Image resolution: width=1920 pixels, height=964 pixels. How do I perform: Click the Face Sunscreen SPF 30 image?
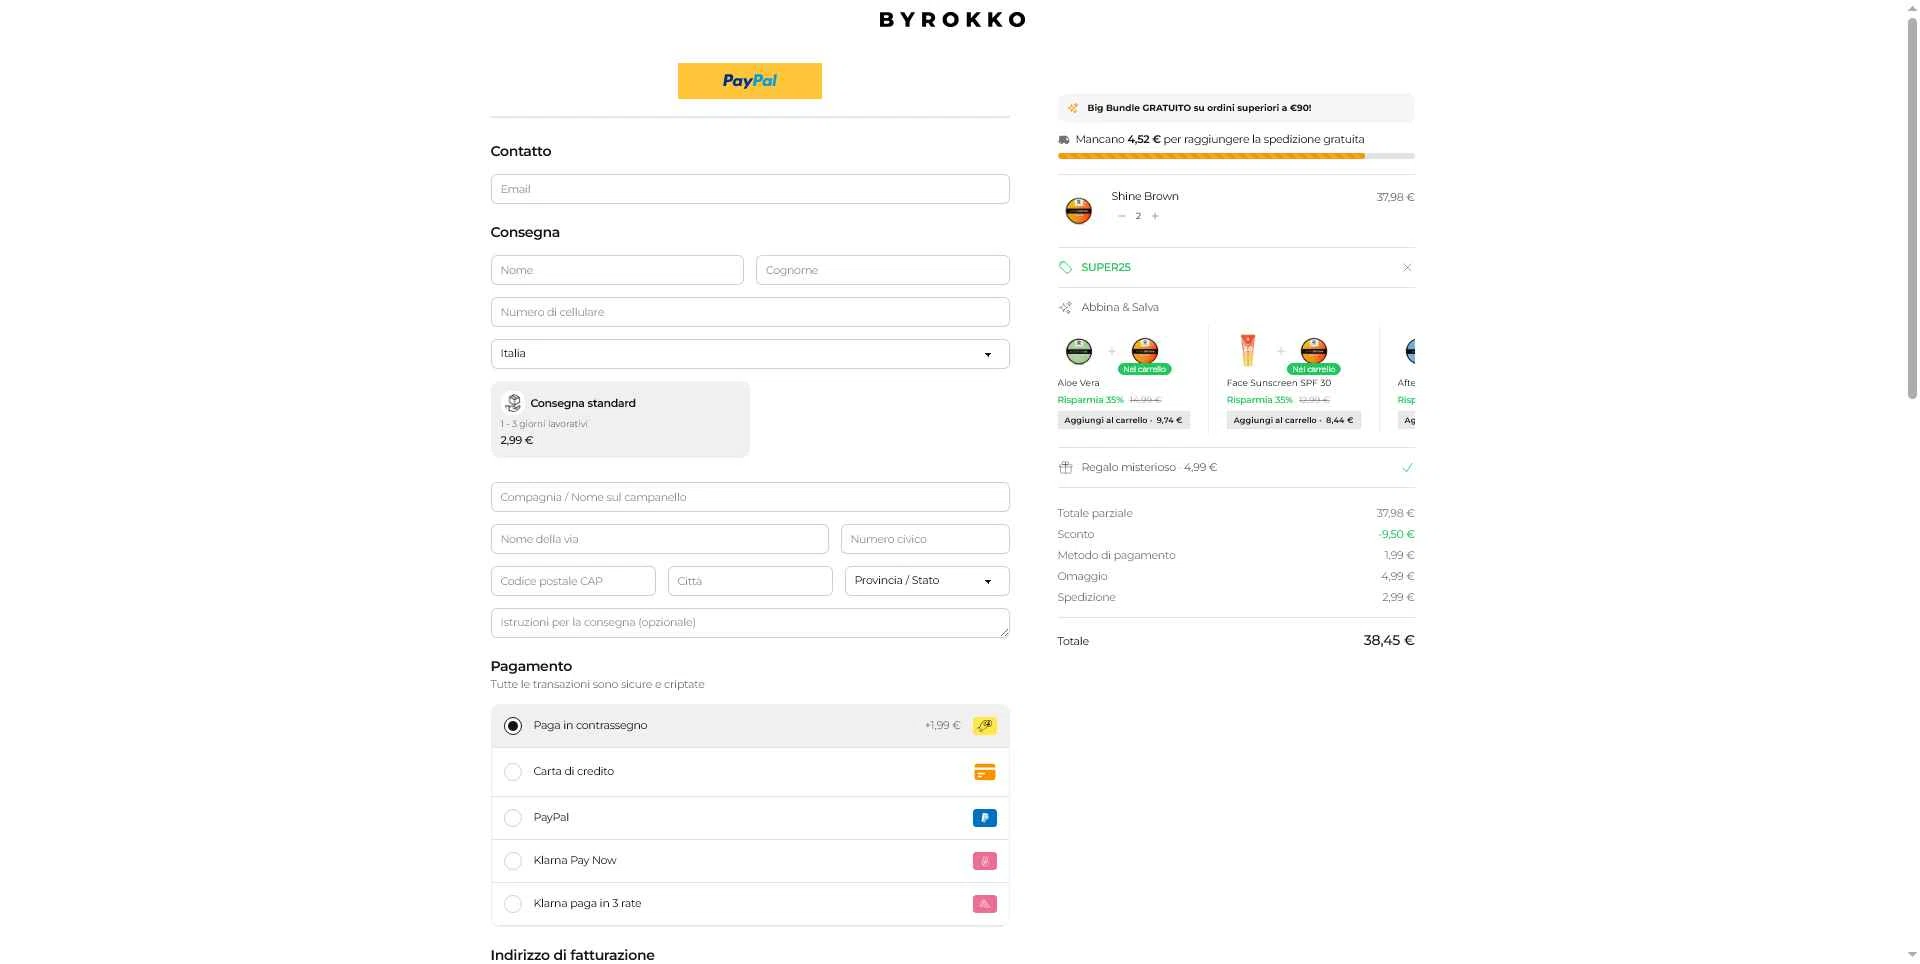[1248, 350]
